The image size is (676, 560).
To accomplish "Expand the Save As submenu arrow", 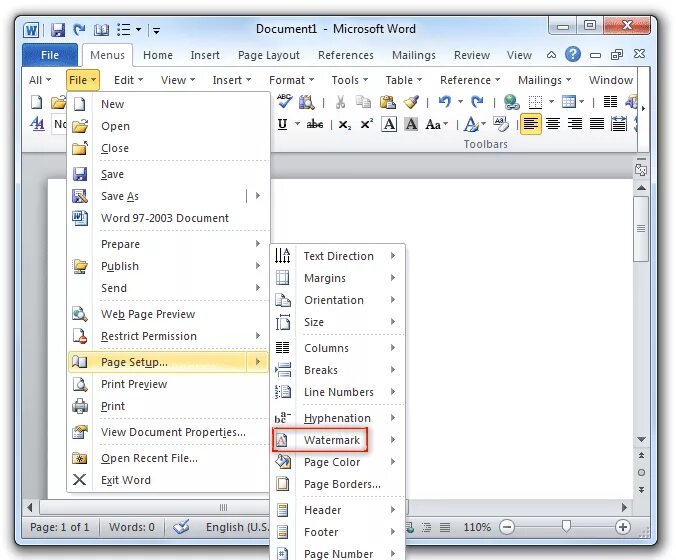I will click(x=258, y=196).
